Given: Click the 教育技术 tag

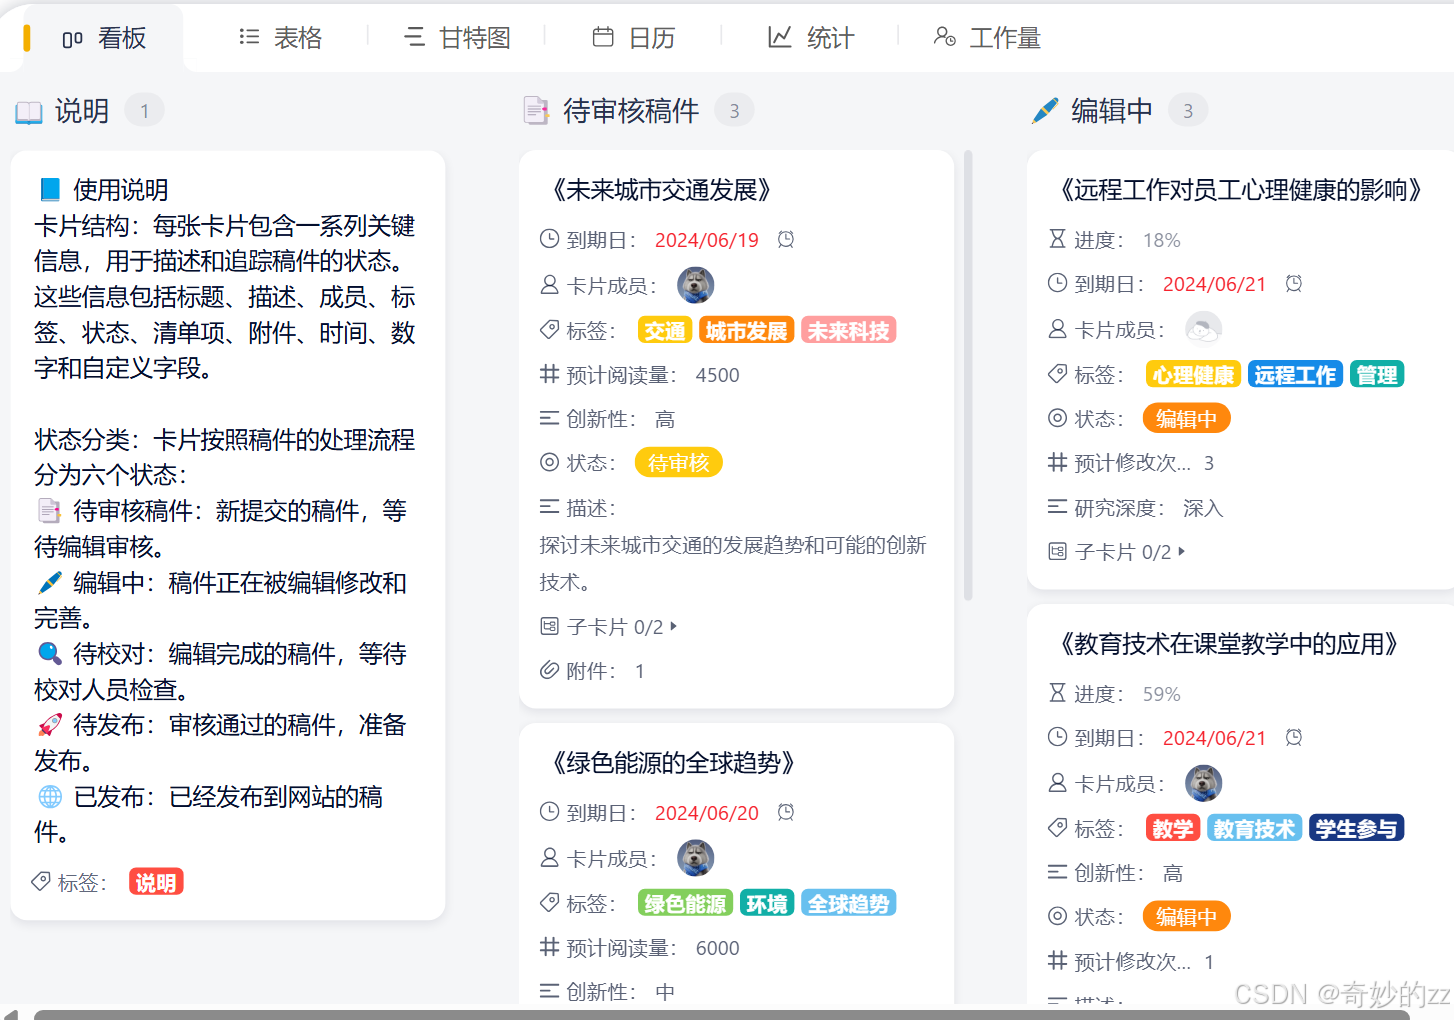Looking at the screenshot, I should pos(1255,828).
